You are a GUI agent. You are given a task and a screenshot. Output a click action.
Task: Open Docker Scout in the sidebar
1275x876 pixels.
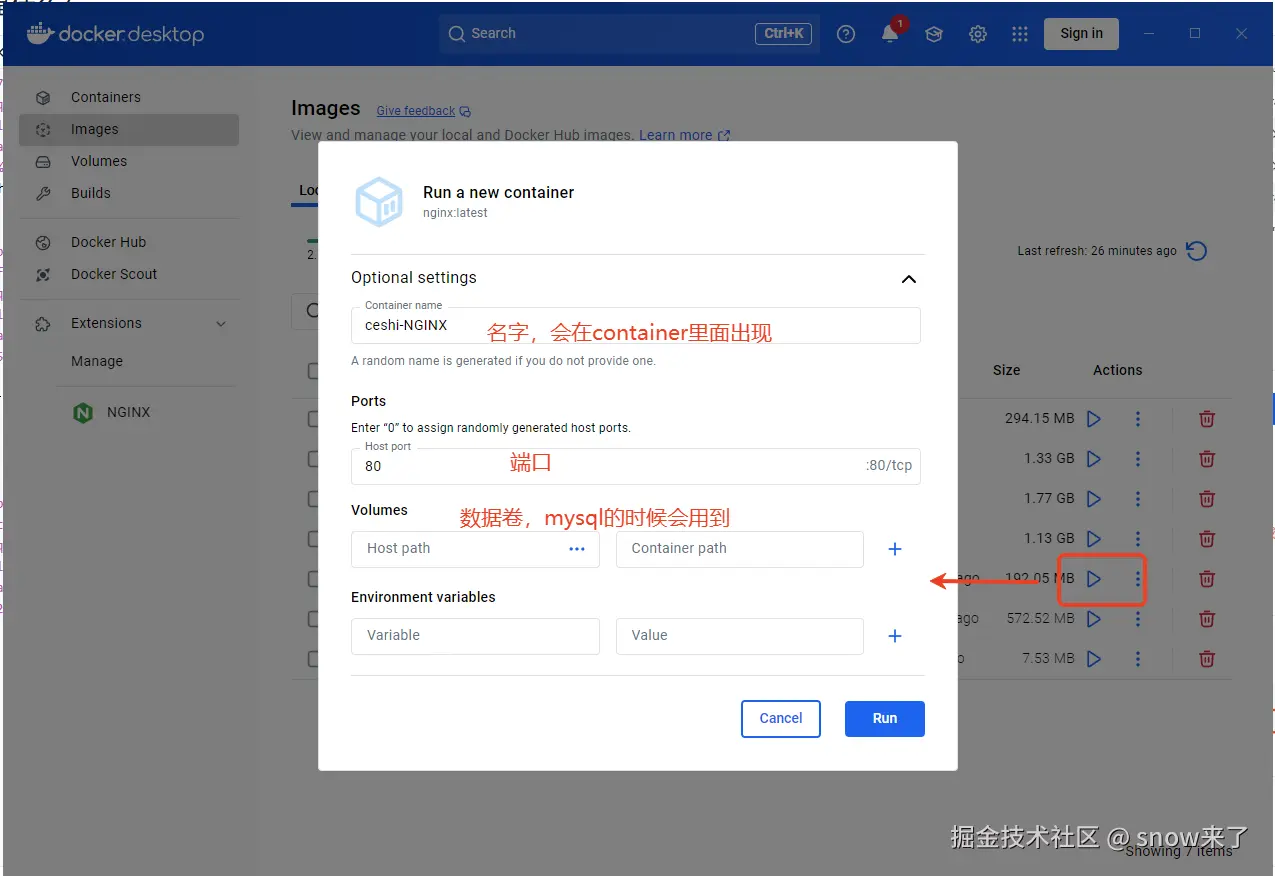point(129,274)
